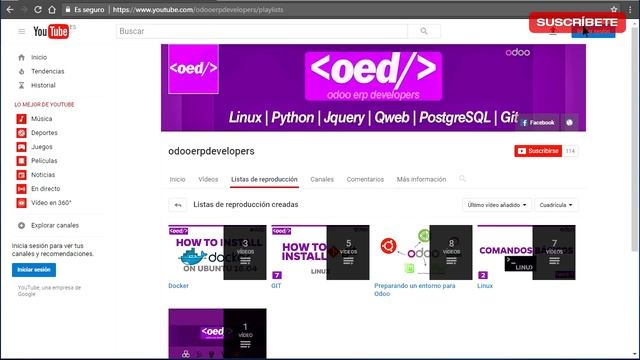Open the one-video playlist thumbnail
This screenshot has width=640, height=360.
tap(217, 333)
